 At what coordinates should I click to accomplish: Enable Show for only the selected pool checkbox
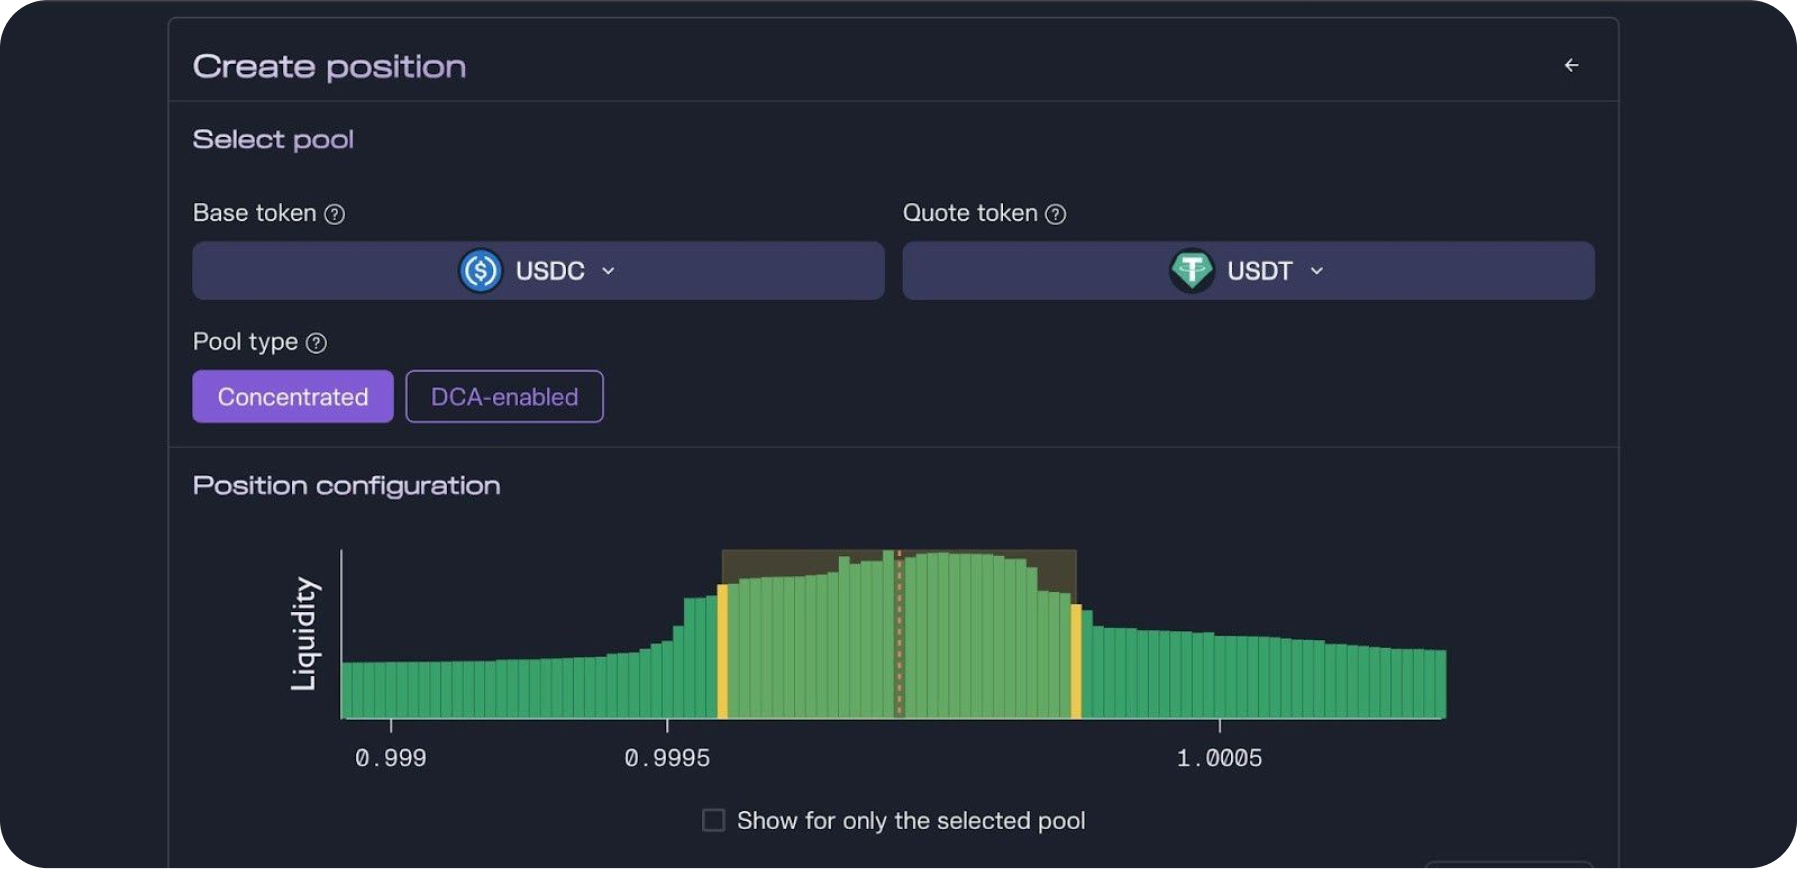(x=713, y=821)
